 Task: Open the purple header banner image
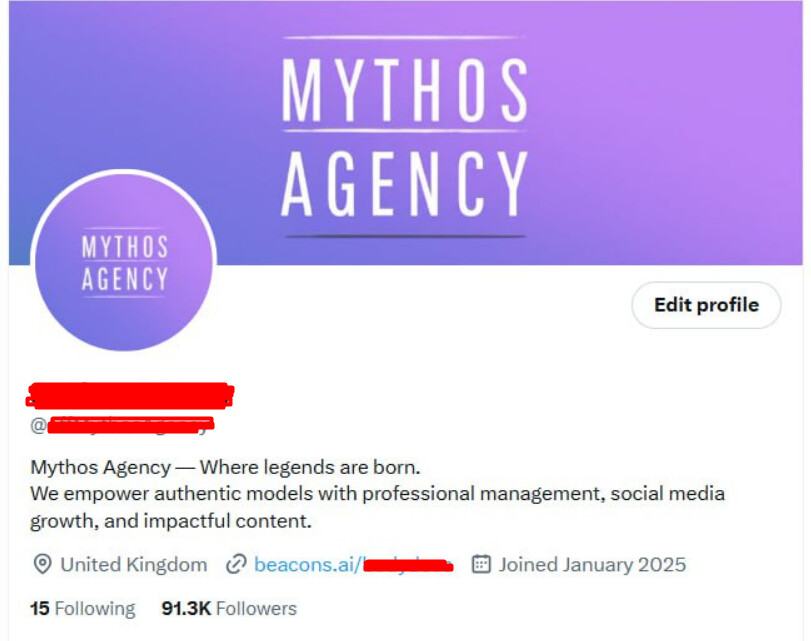406,132
